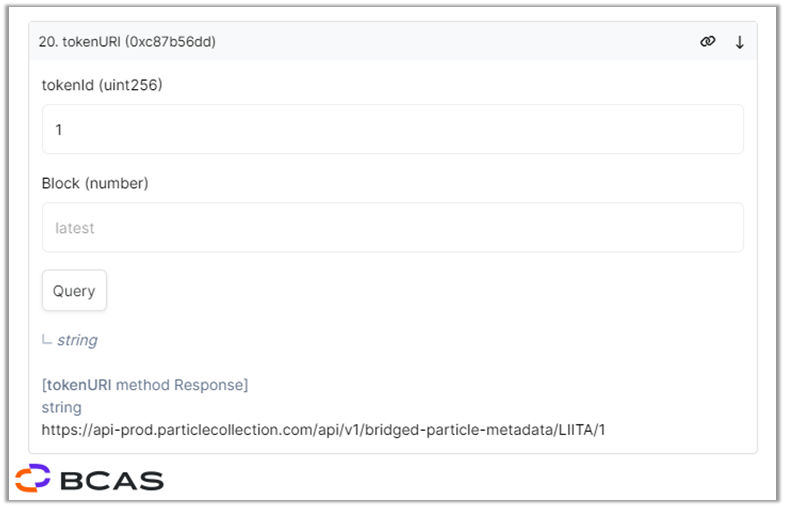Click the plain string type under method Response
The image size is (785, 507).
[x=61, y=407]
